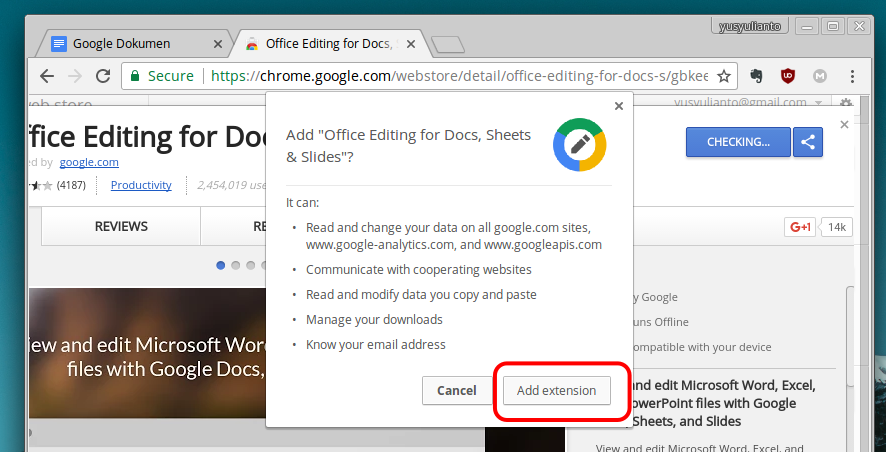Click the G+1 button
886x452 pixels.
click(x=800, y=227)
